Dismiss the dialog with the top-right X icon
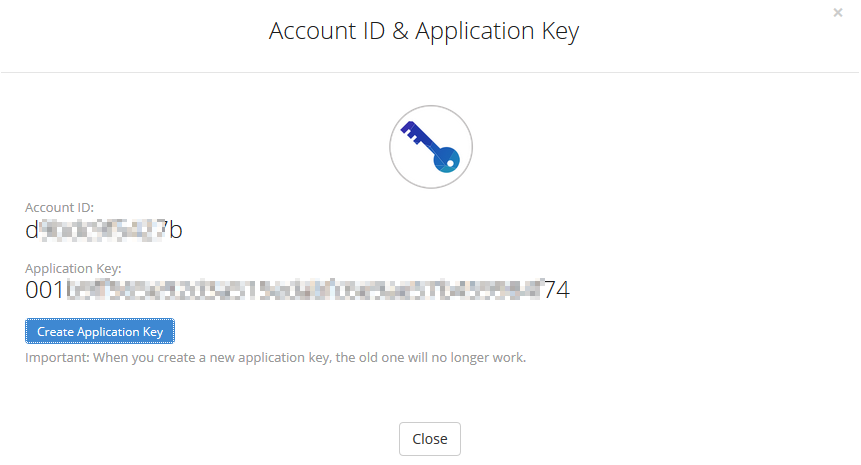 tap(837, 13)
